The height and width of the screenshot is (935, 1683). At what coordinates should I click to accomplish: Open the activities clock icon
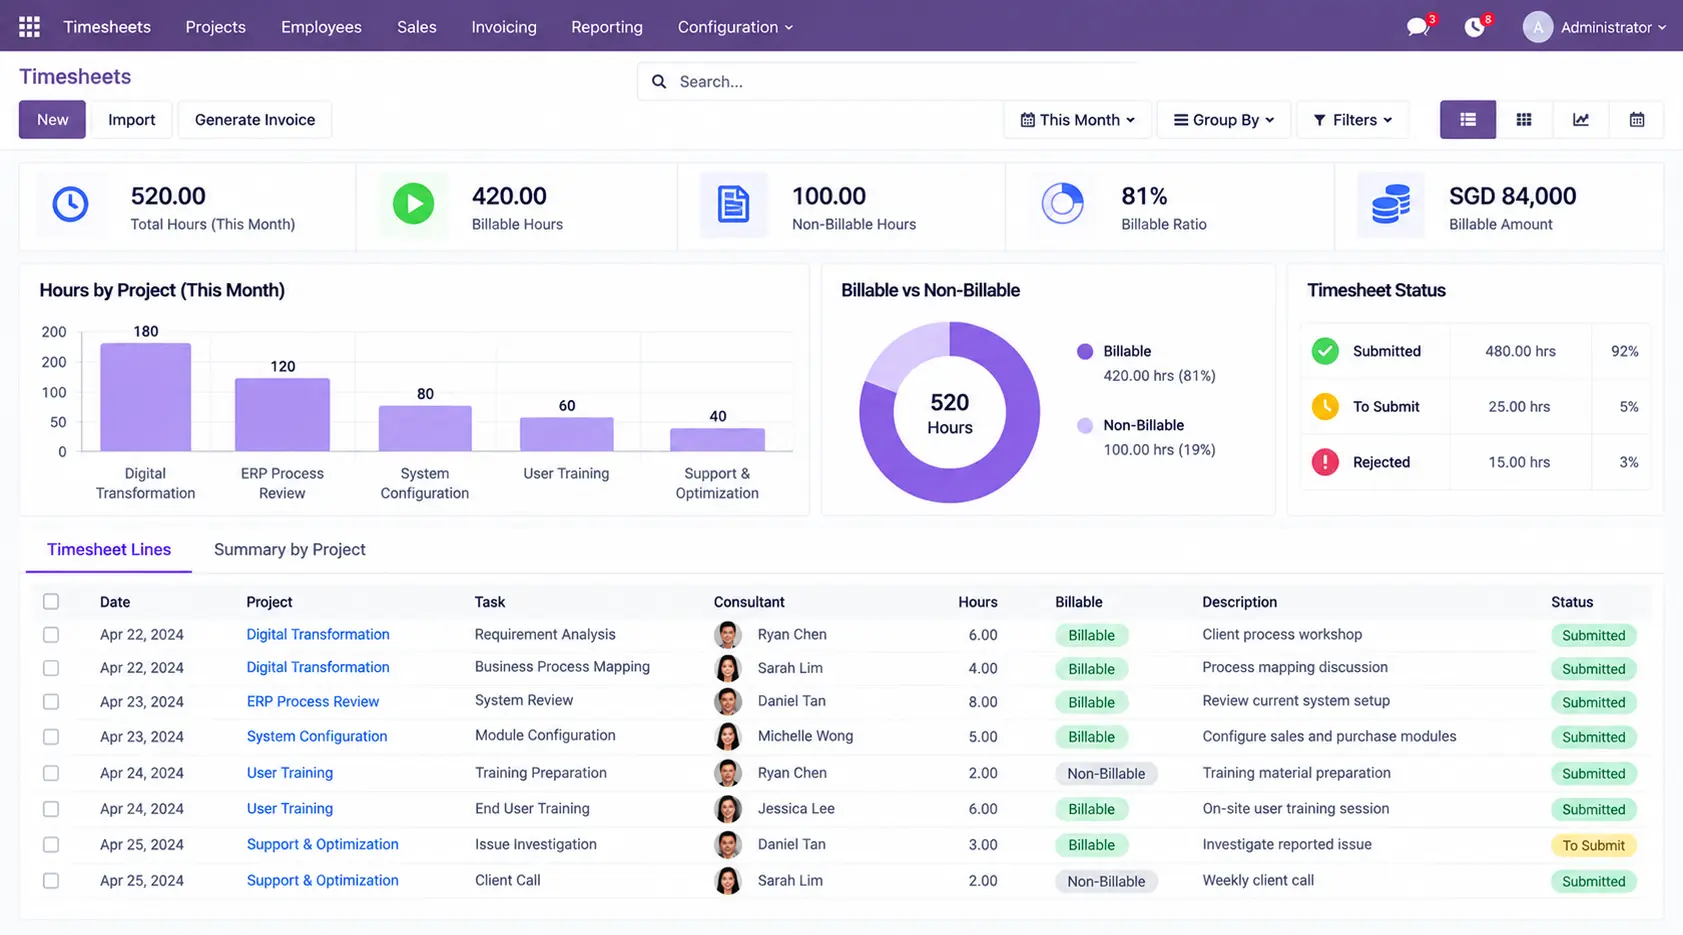[x=1474, y=27]
